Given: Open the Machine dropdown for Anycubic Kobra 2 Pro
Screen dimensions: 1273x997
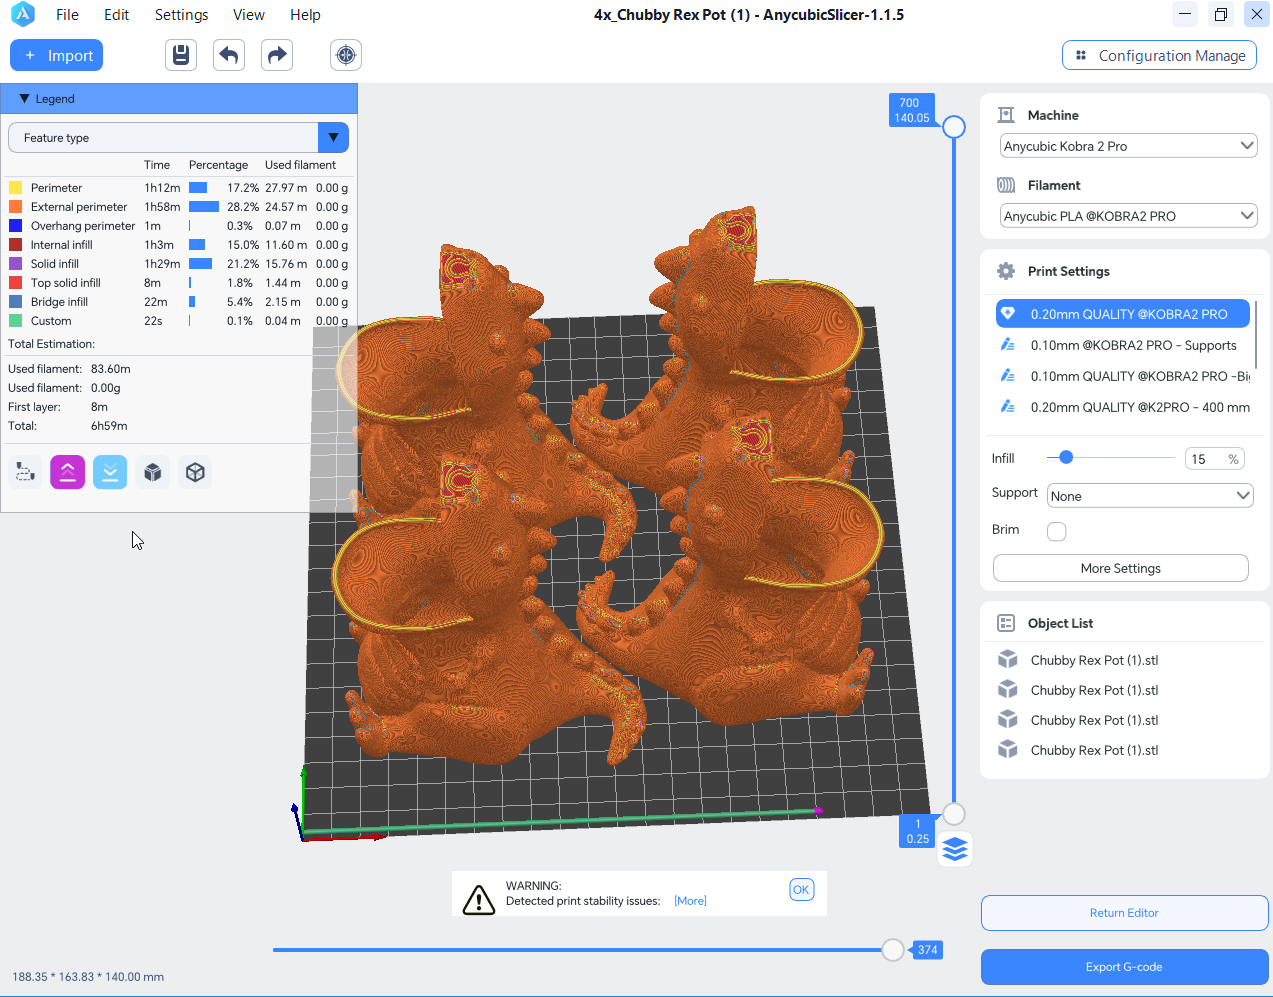Looking at the screenshot, I should coord(1128,146).
